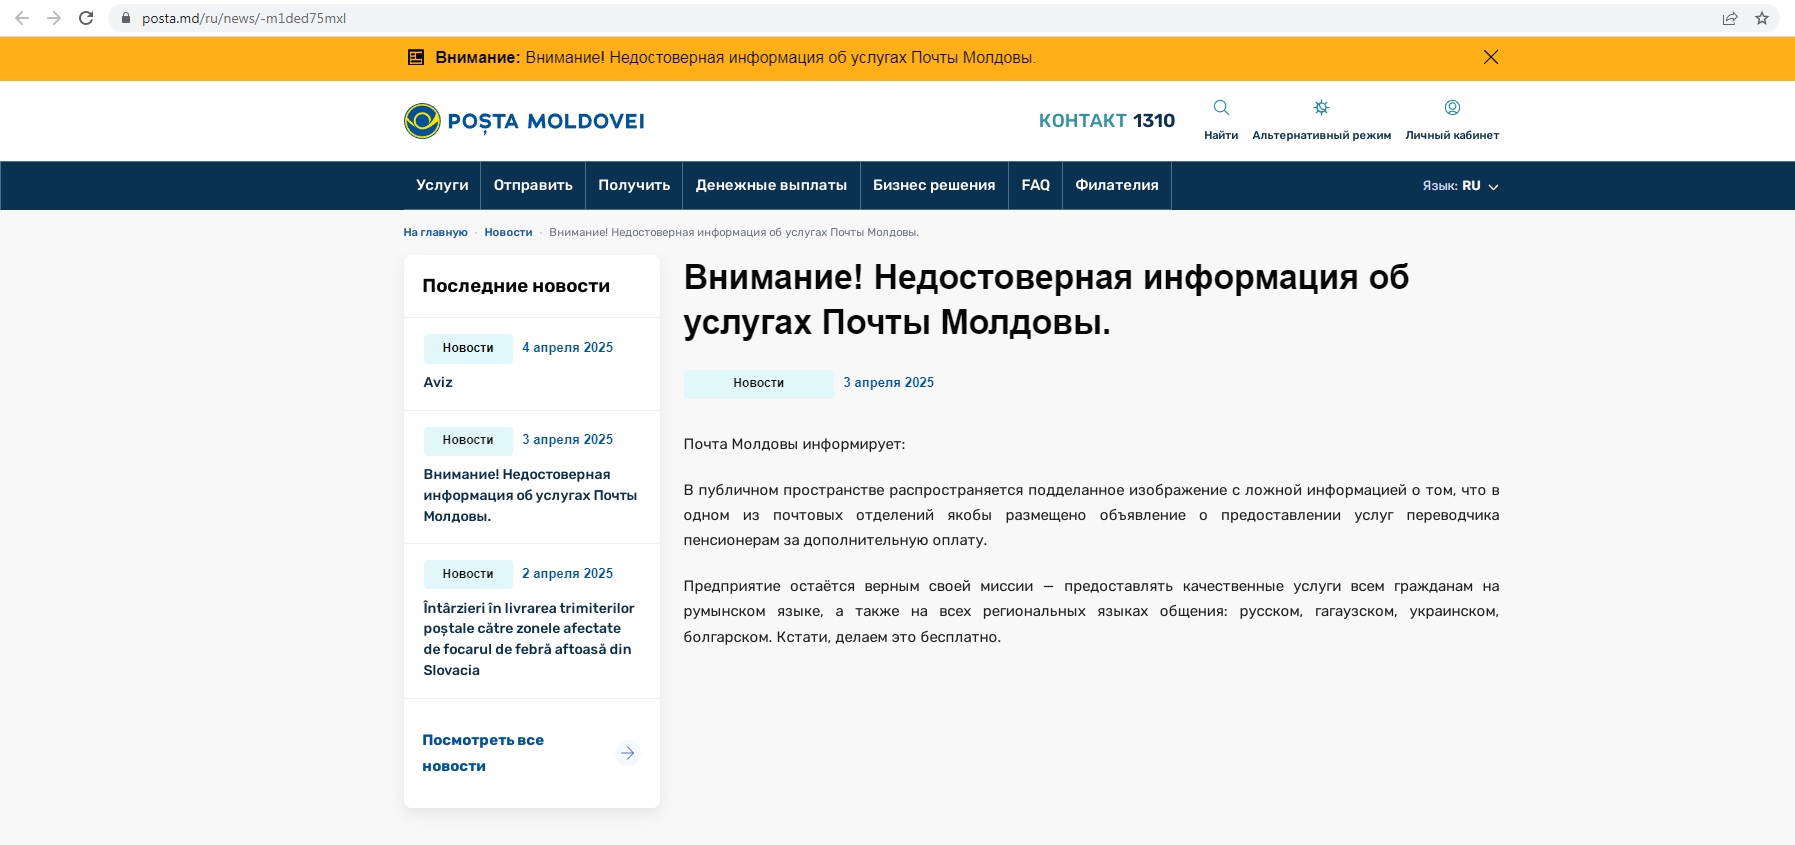
Task: Click the КОНТАКТ 1310 phone link
Action: pos(1106,121)
